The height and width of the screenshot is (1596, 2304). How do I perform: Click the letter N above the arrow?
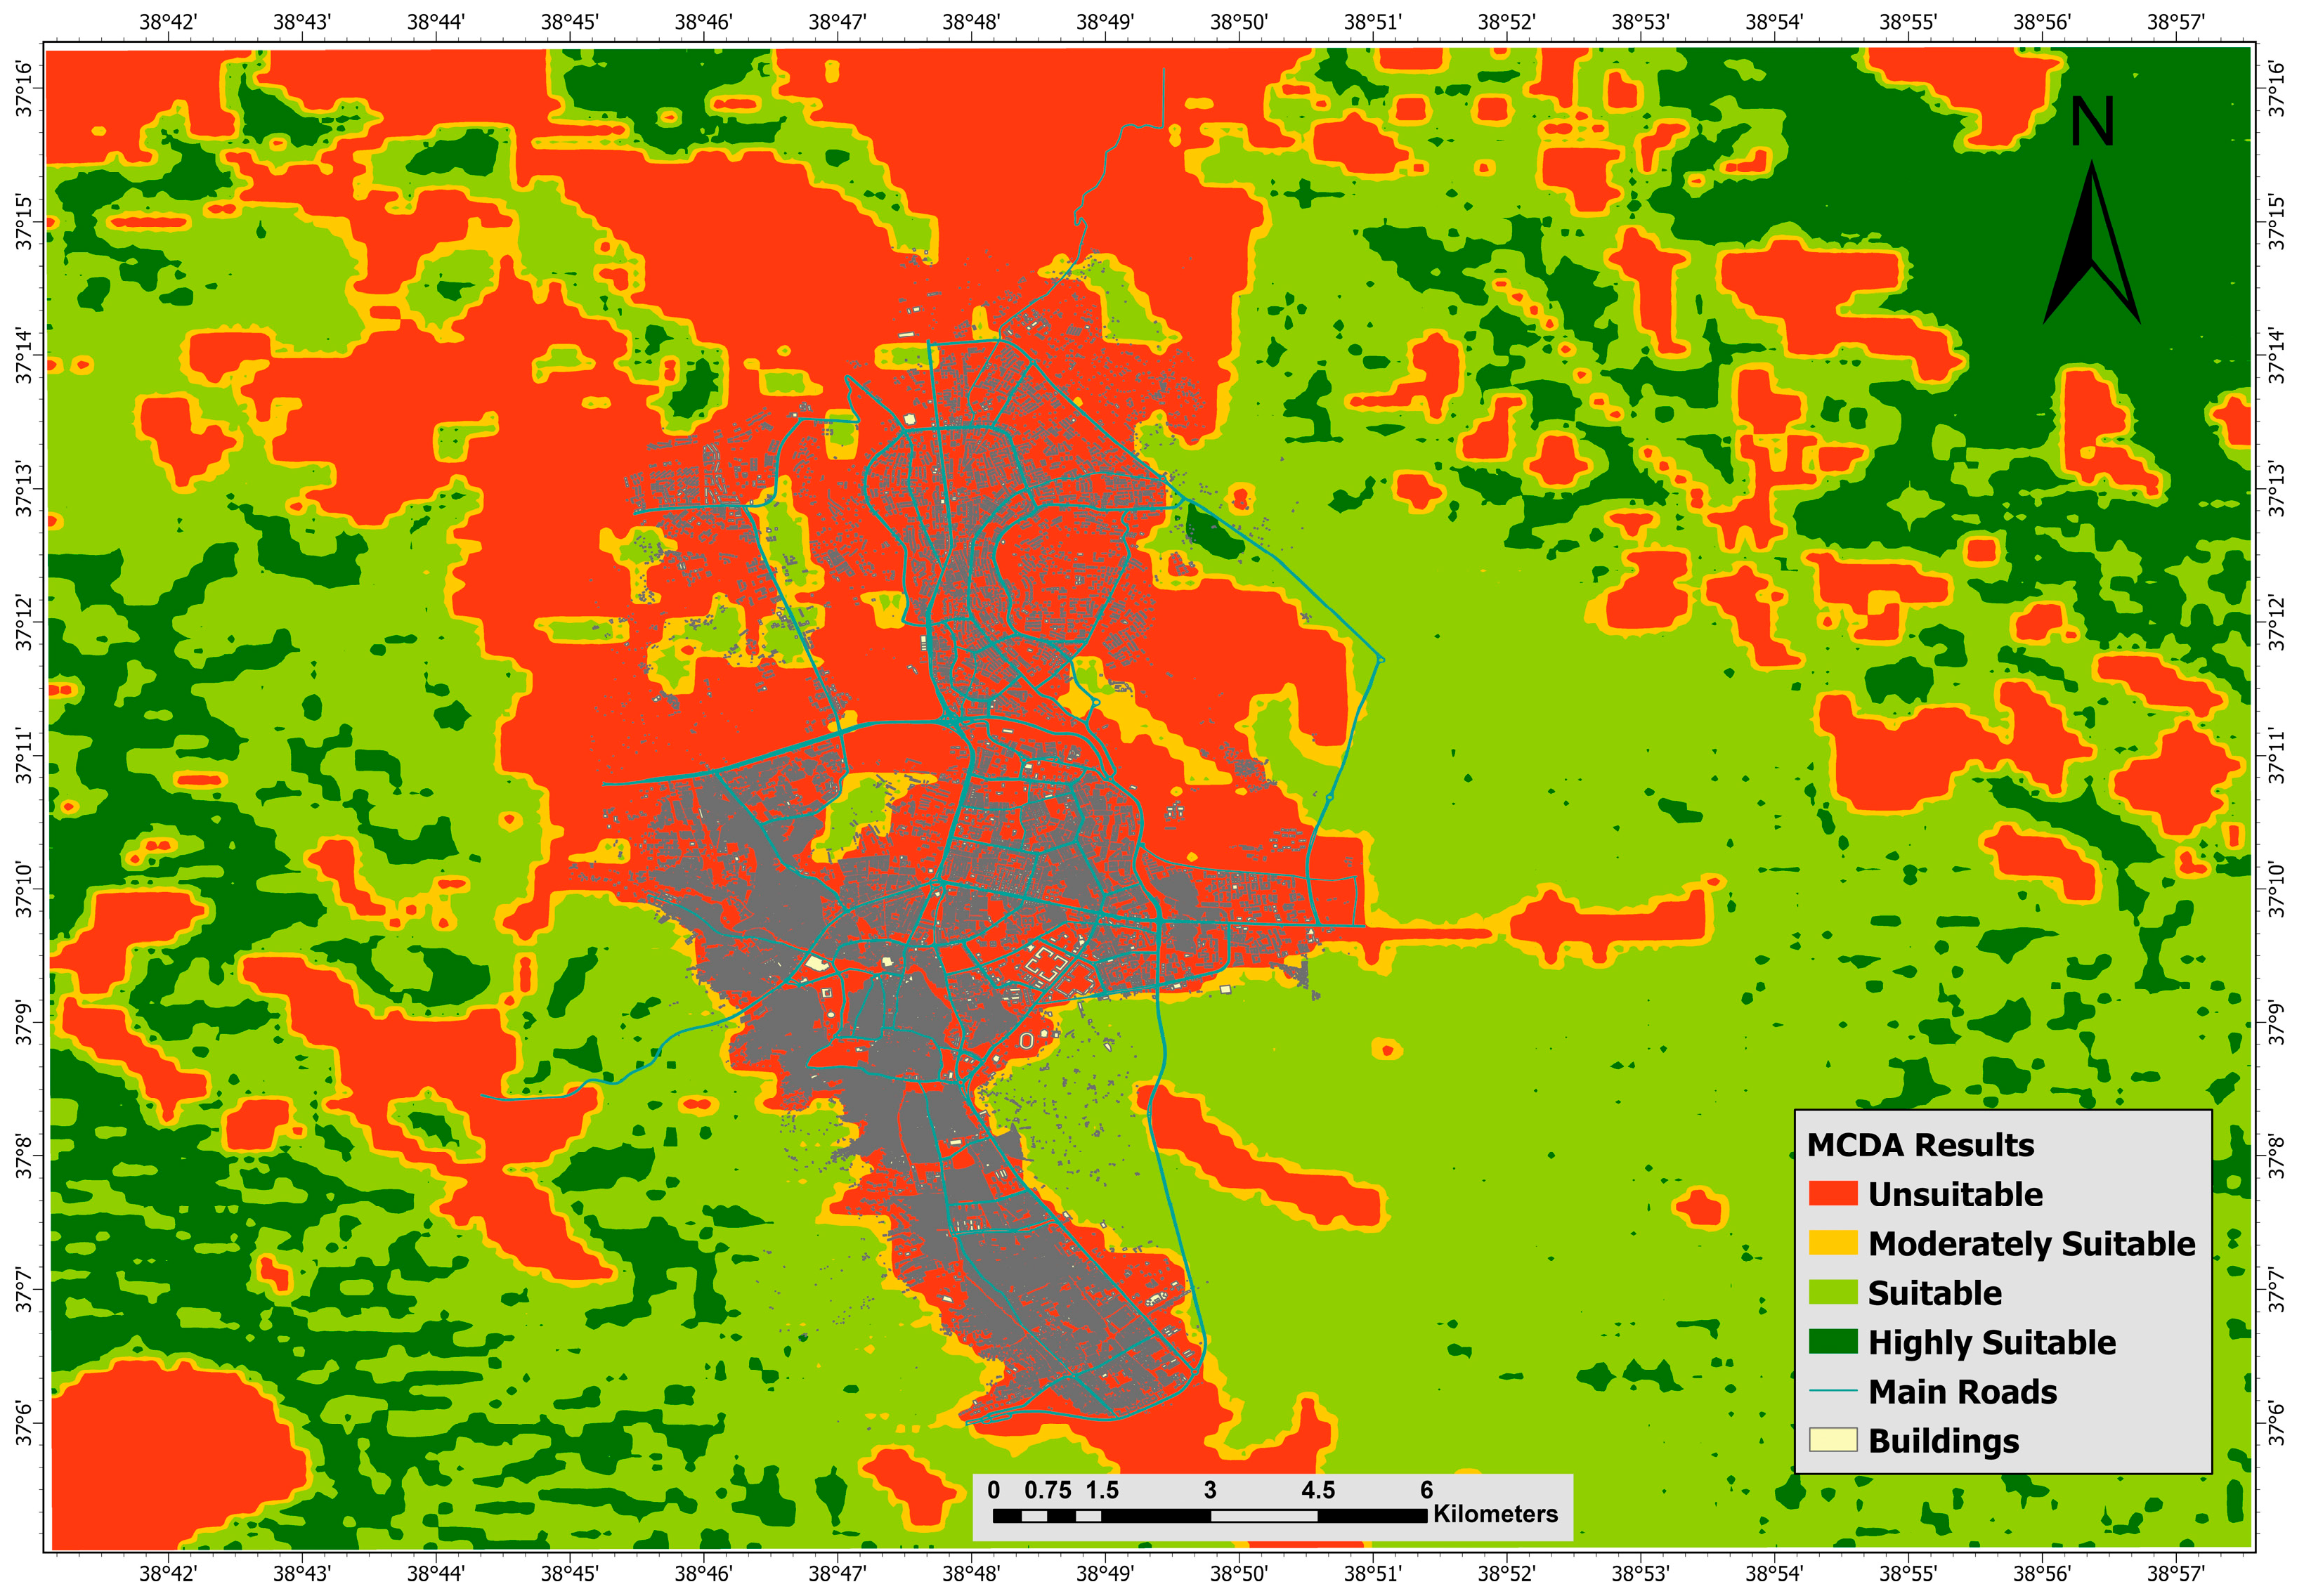point(2092,122)
